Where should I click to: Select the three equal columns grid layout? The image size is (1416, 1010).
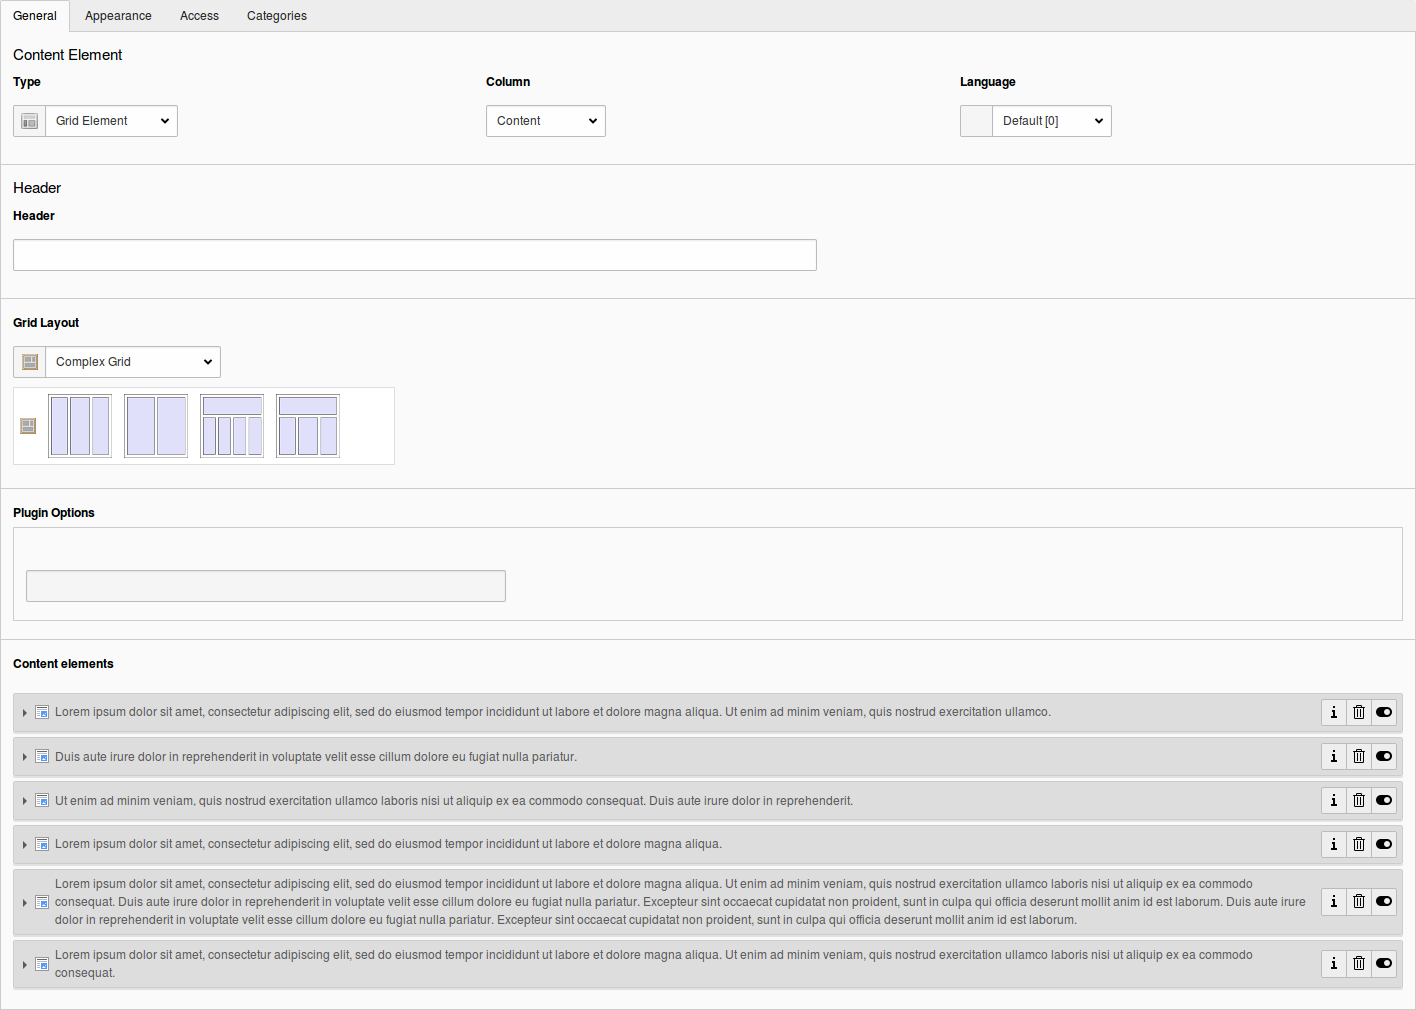pyautogui.click(x=80, y=426)
